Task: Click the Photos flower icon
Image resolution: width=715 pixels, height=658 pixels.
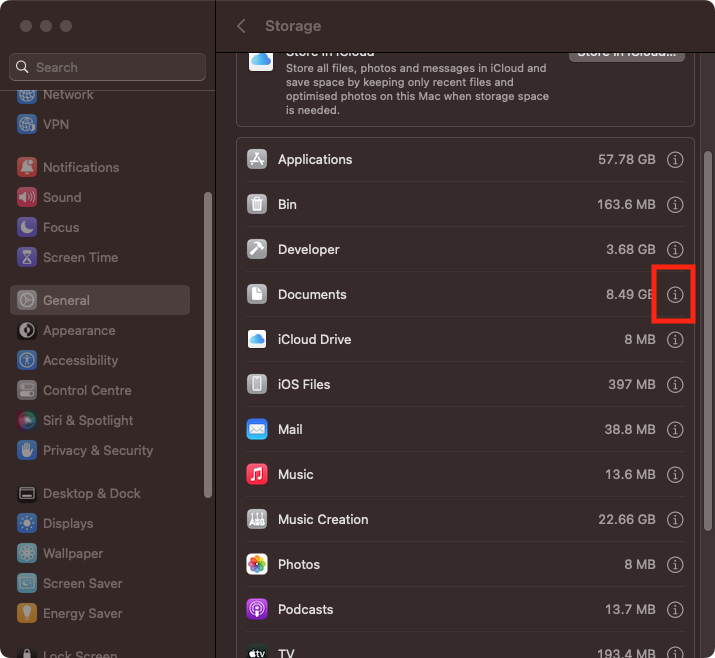Action: point(257,565)
